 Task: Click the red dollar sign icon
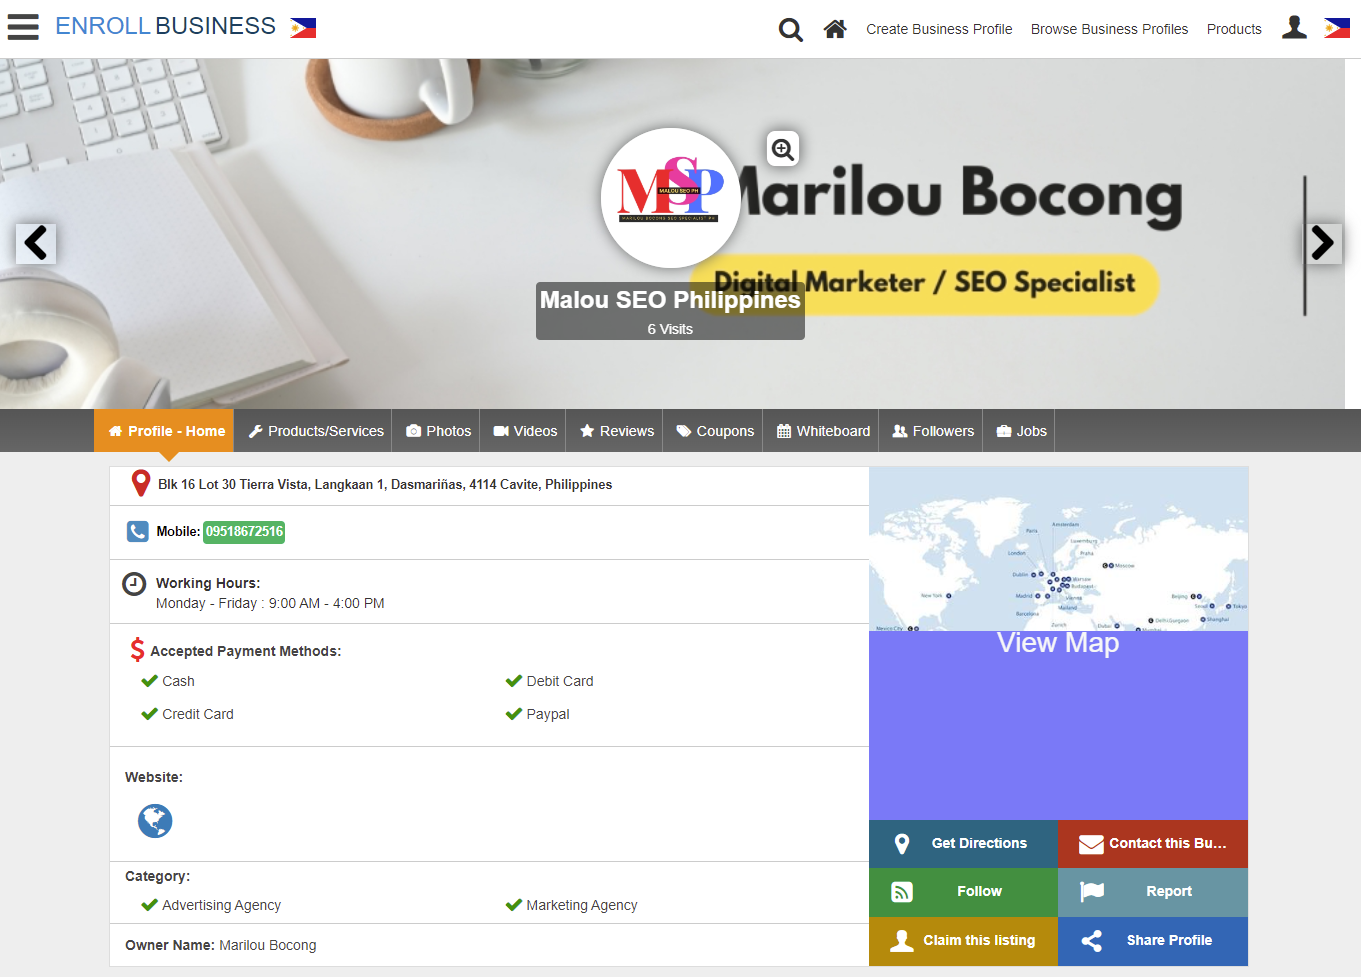(137, 650)
